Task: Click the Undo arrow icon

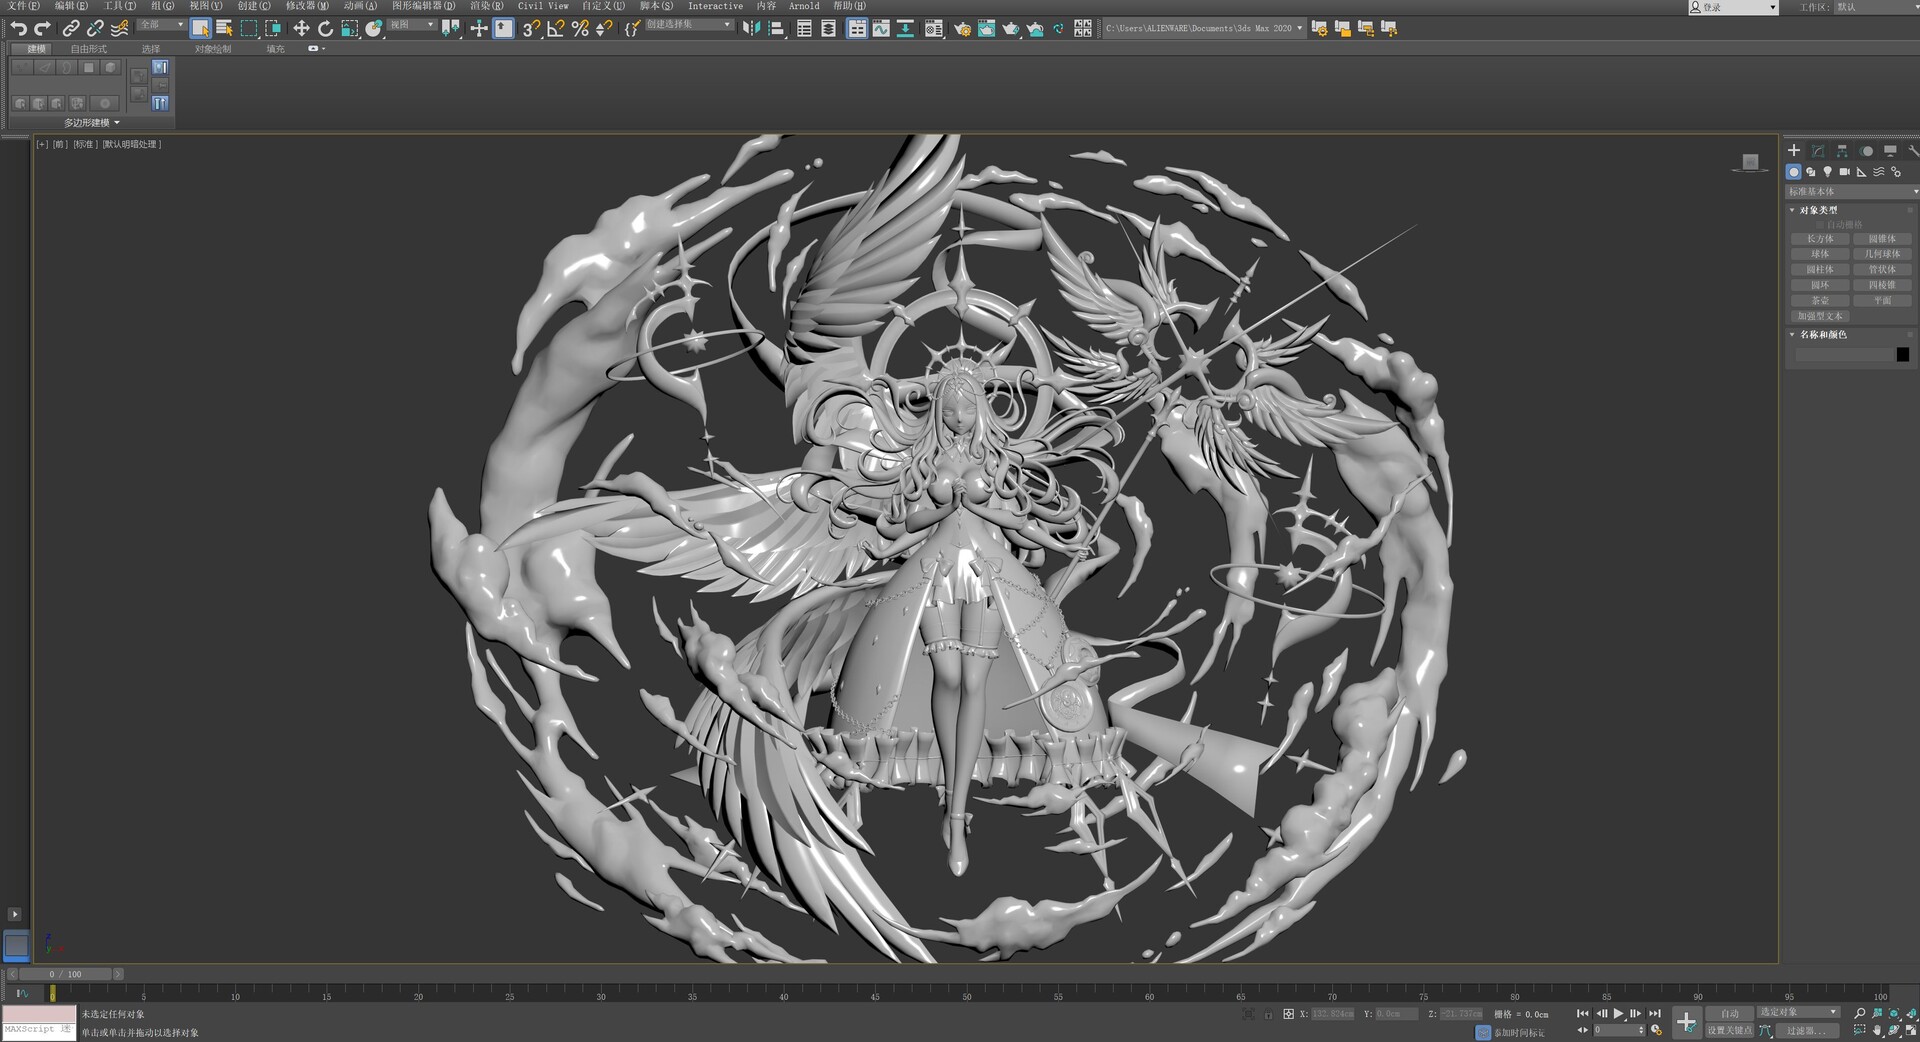Action: pyautogui.click(x=18, y=29)
